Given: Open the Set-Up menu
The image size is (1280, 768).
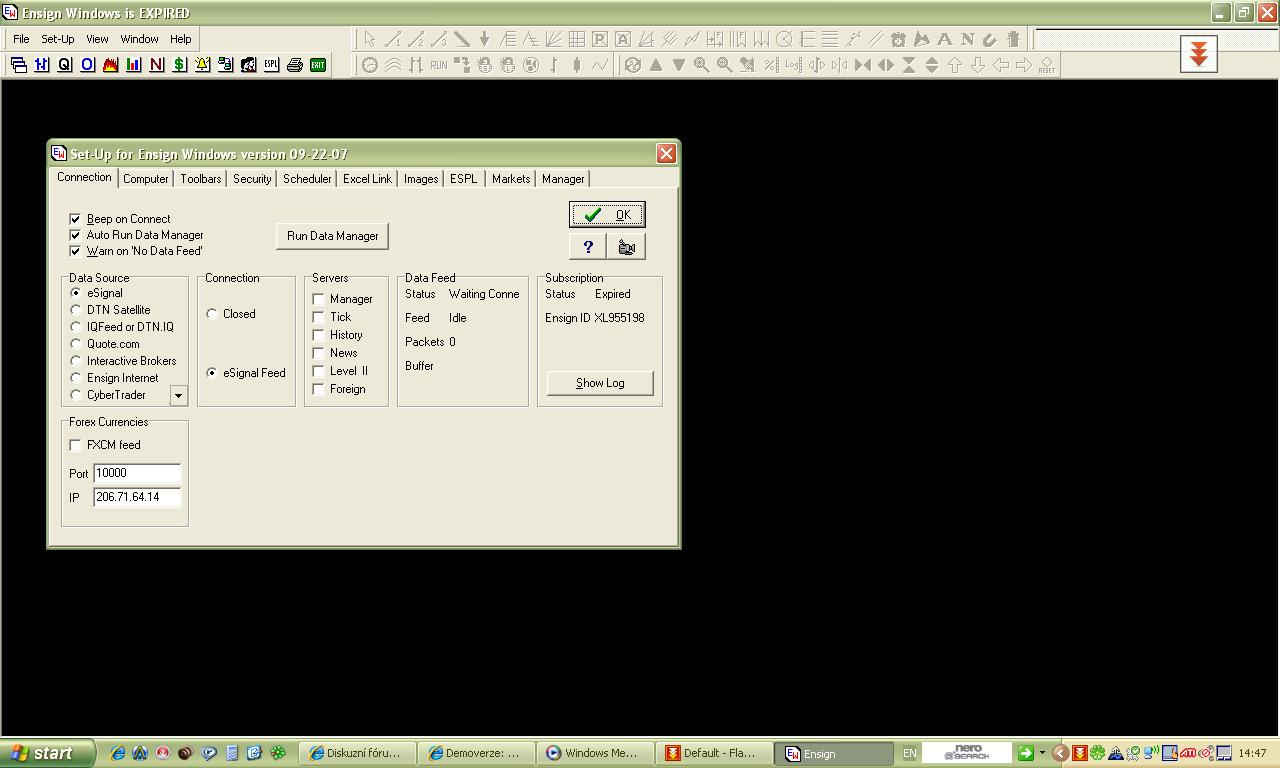Looking at the screenshot, I should (x=58, y=39).
